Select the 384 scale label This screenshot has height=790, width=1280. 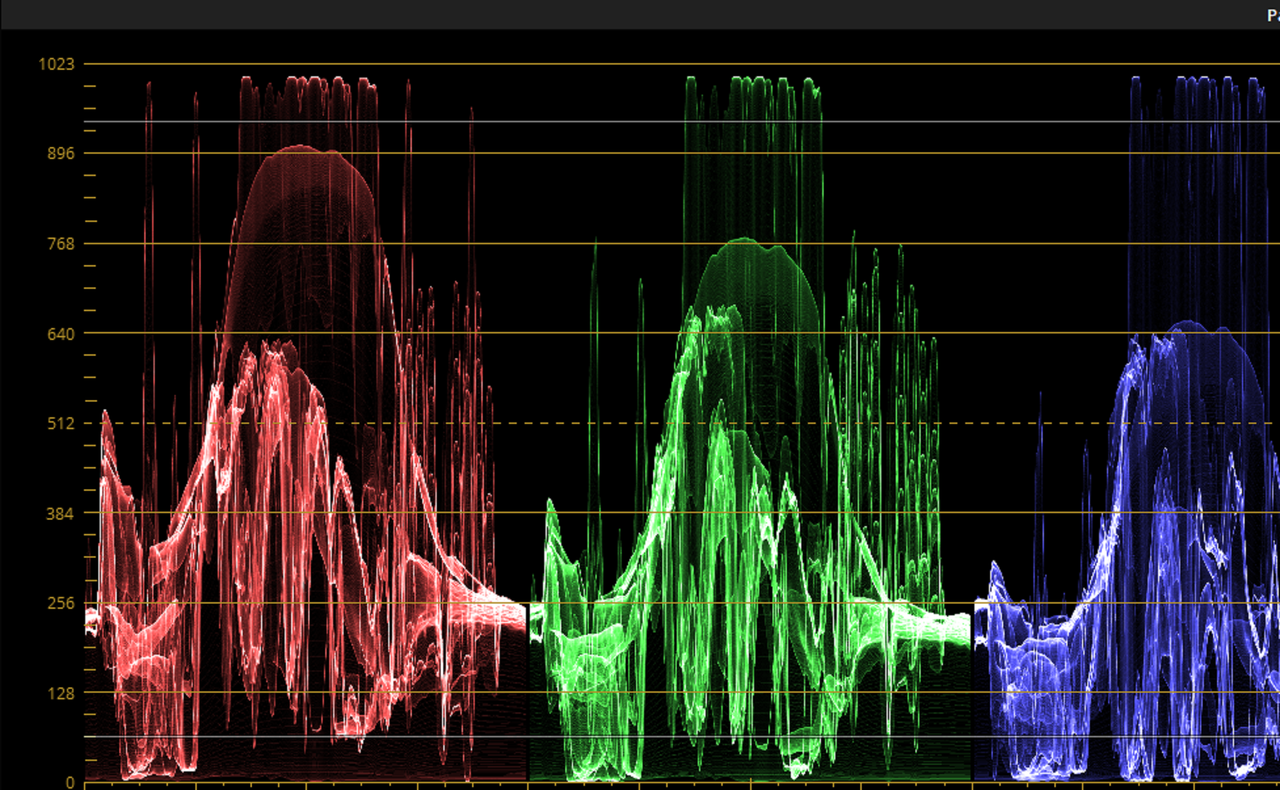[60, 513]
